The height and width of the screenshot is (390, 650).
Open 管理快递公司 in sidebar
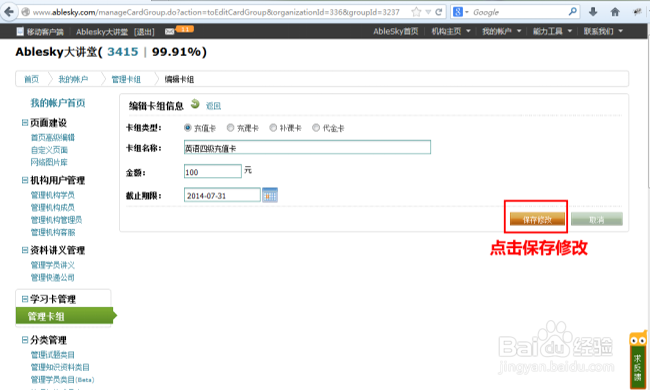53,277
